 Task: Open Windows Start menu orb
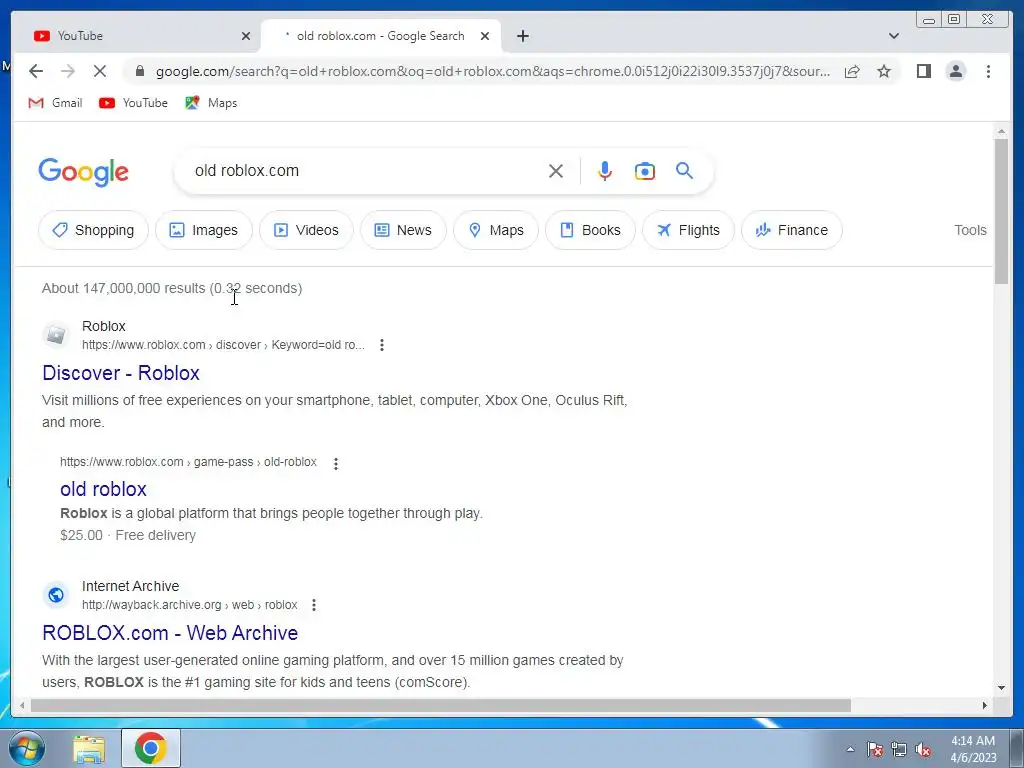26,748
